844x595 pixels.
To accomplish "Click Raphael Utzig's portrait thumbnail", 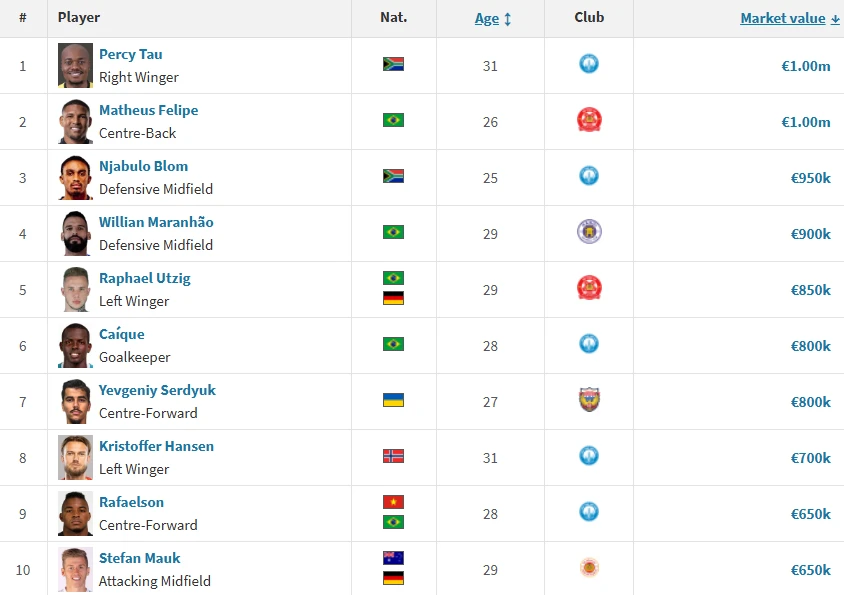I will 76,289.
